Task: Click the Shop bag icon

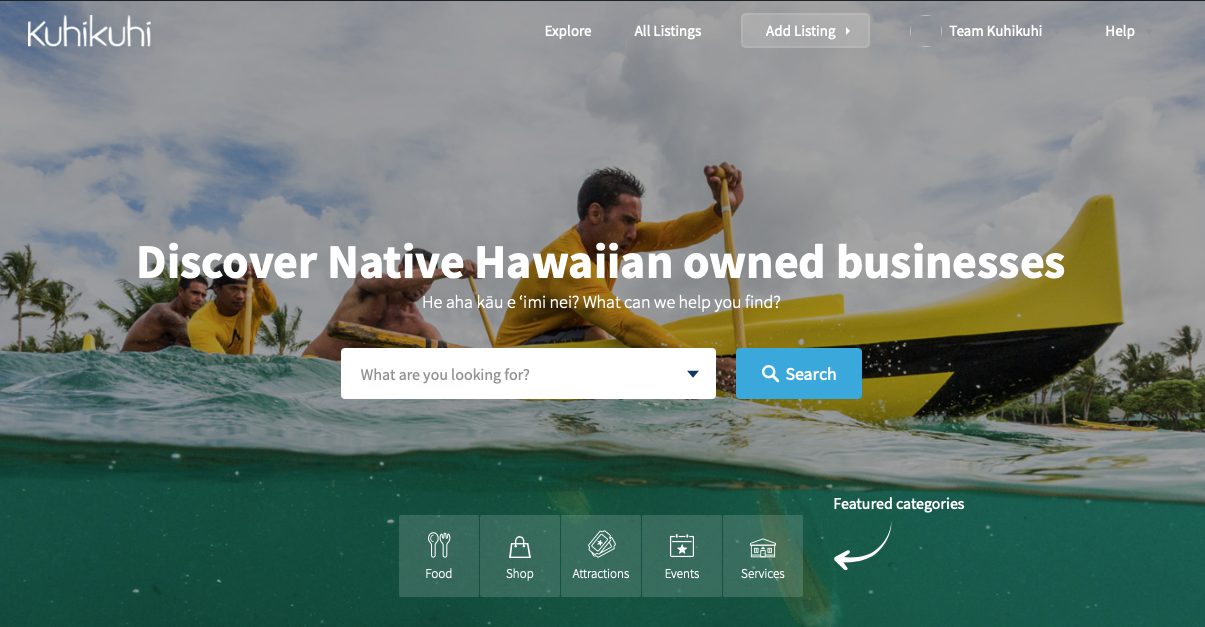Action: 519,546
